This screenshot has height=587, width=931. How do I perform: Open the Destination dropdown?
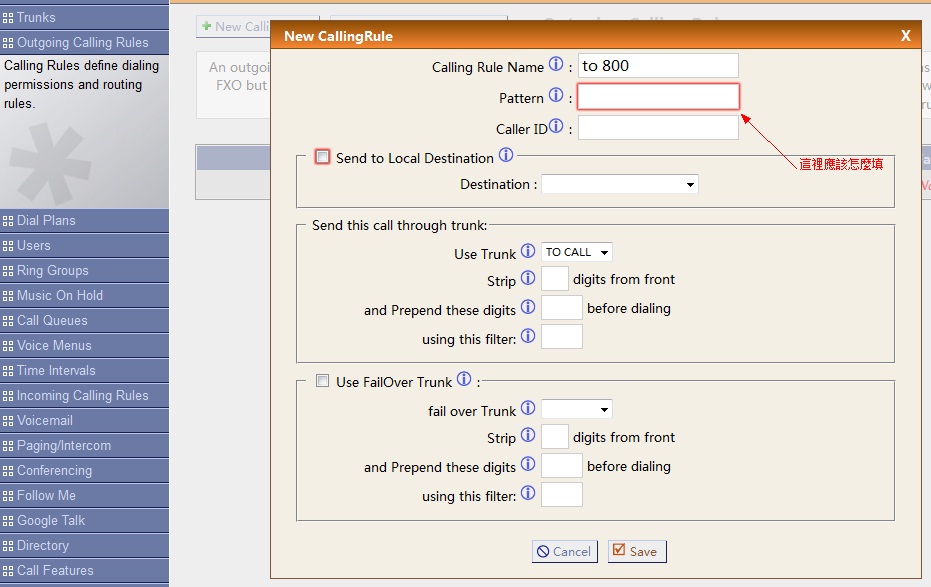[620, 185]
